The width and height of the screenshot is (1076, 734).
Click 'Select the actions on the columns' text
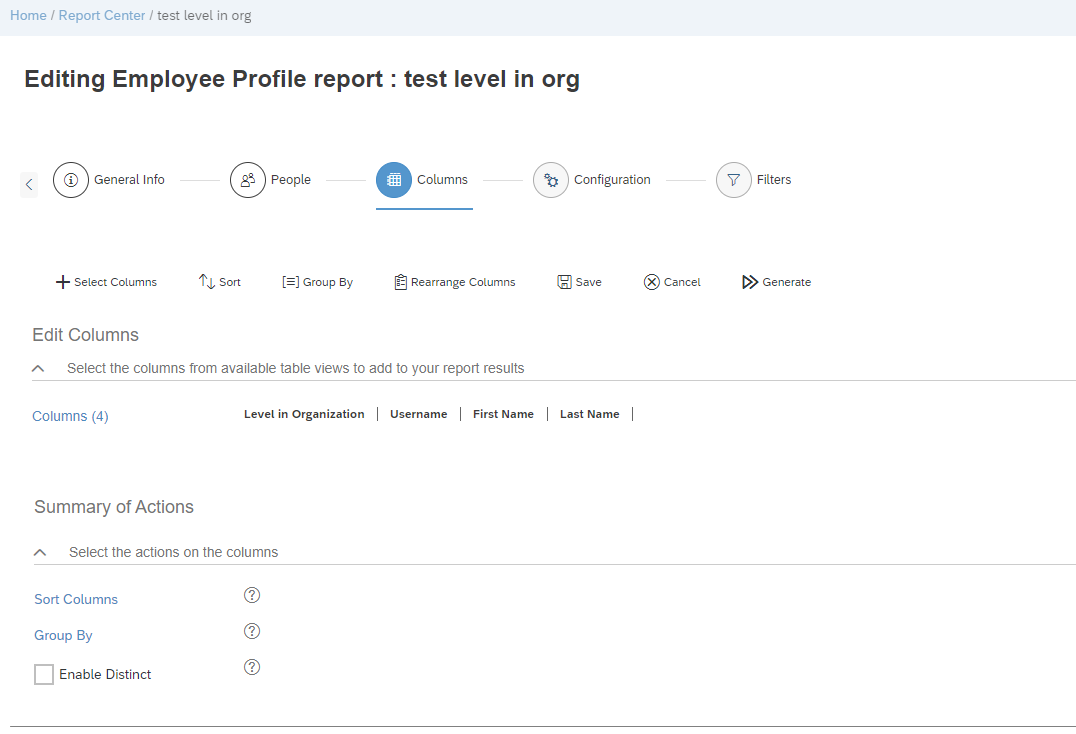pos(174,552)
